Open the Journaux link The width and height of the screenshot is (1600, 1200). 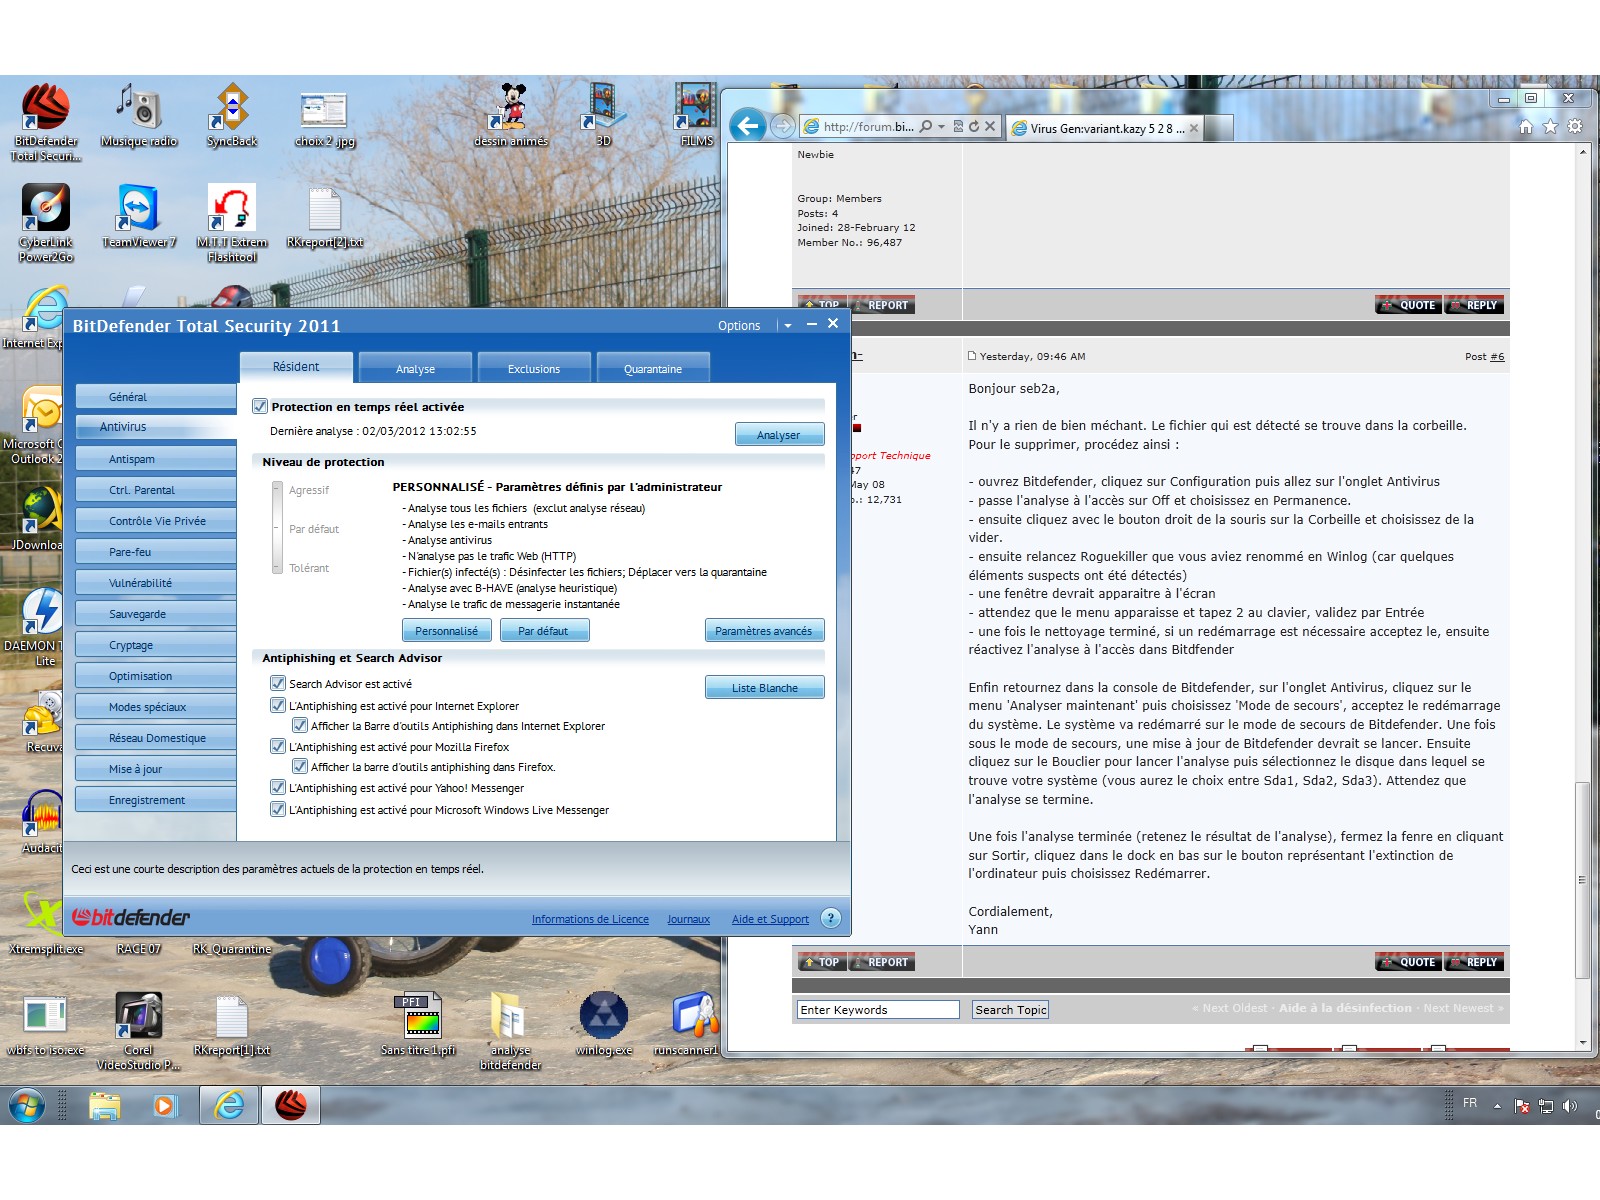pyautogui.click(x=689, y=919)
